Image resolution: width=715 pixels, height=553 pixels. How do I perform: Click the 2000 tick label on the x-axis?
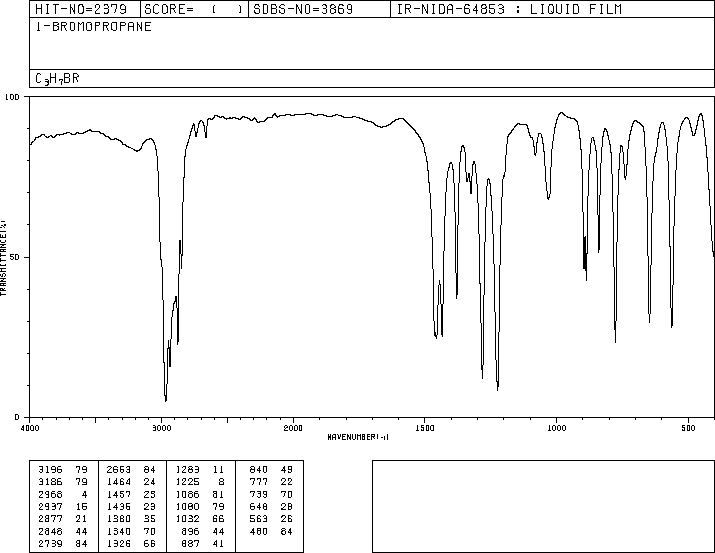pyautogui.click(x=293, y=428)
